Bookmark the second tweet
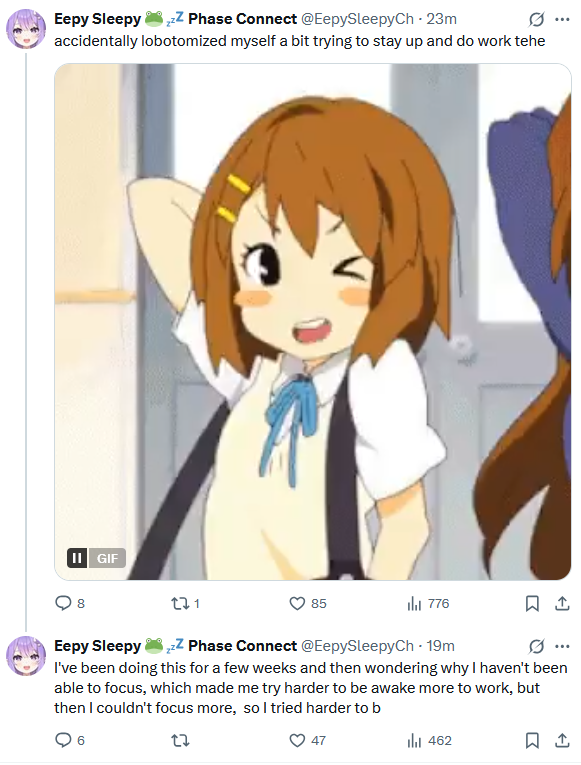581x765 pixels. pyautogui.click(x=532, y=741)
